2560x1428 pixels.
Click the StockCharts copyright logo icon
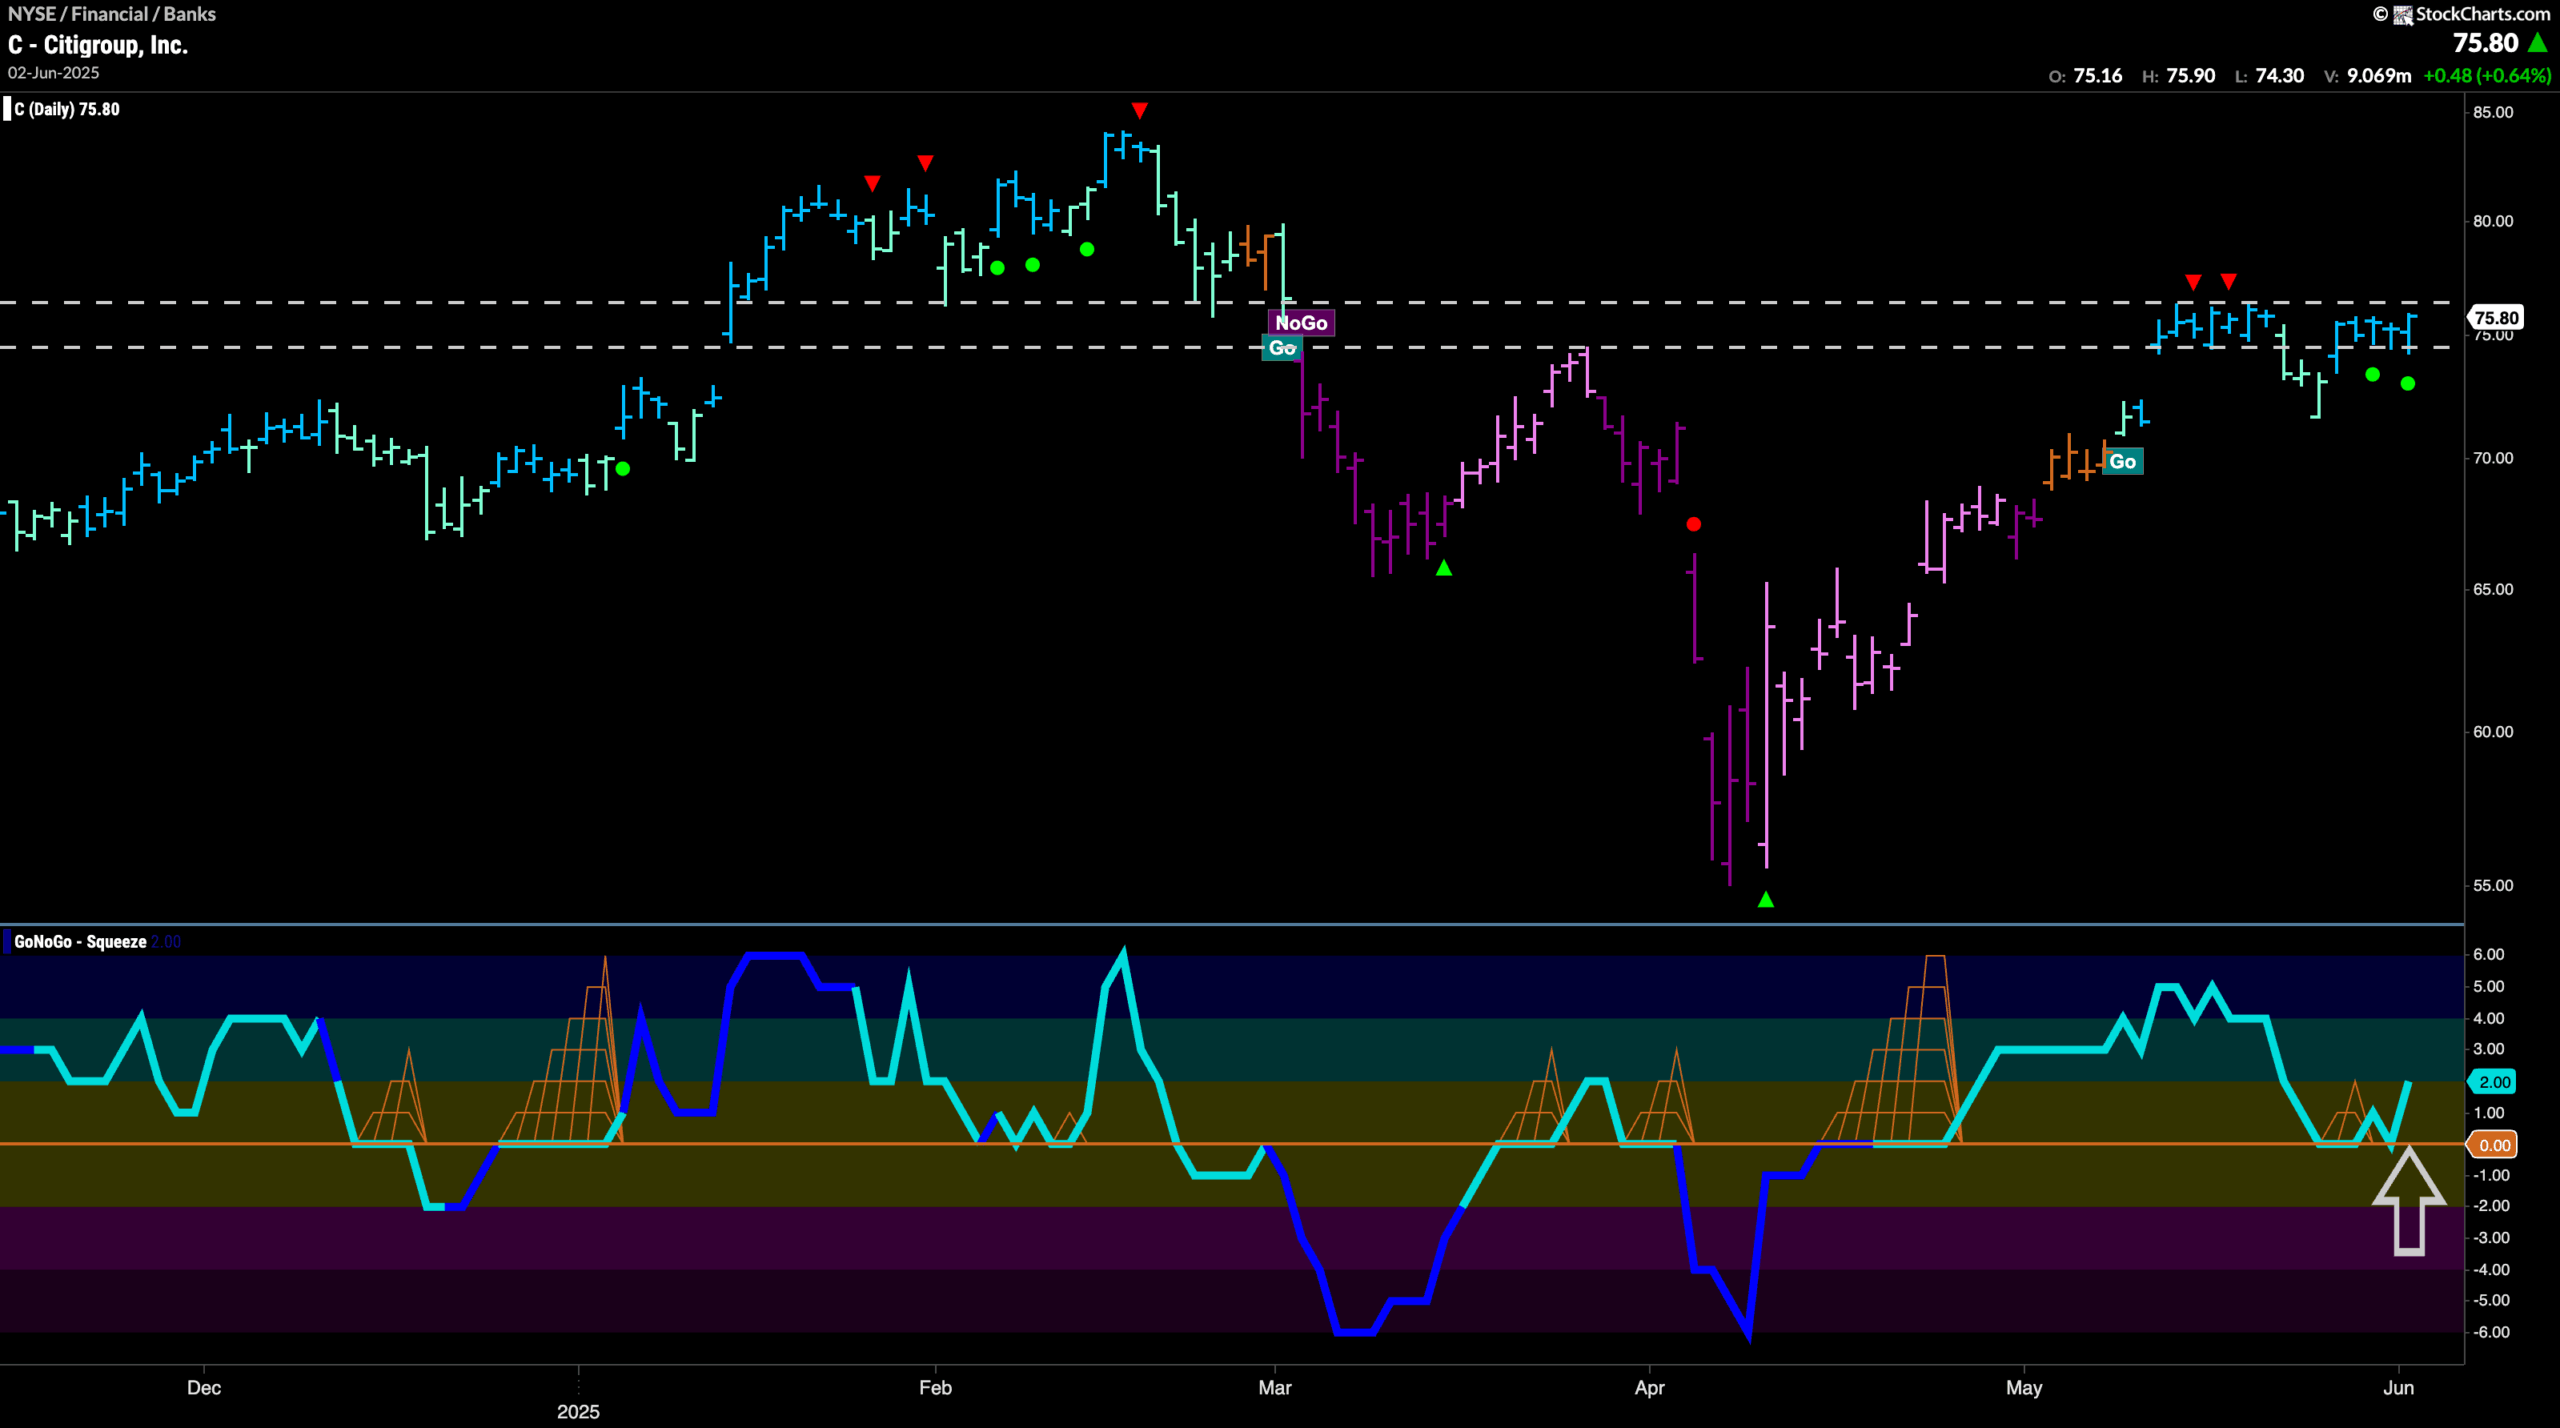pos(2403,14)
